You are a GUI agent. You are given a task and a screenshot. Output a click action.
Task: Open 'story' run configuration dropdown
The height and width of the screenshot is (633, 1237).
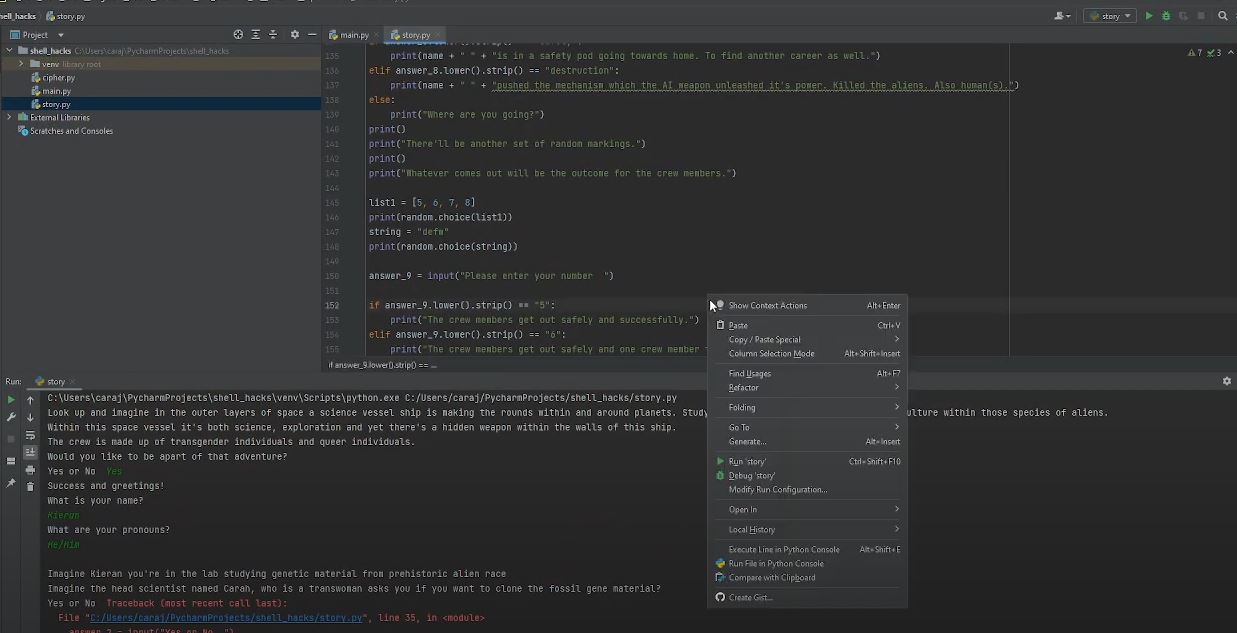coord(1110,16)
